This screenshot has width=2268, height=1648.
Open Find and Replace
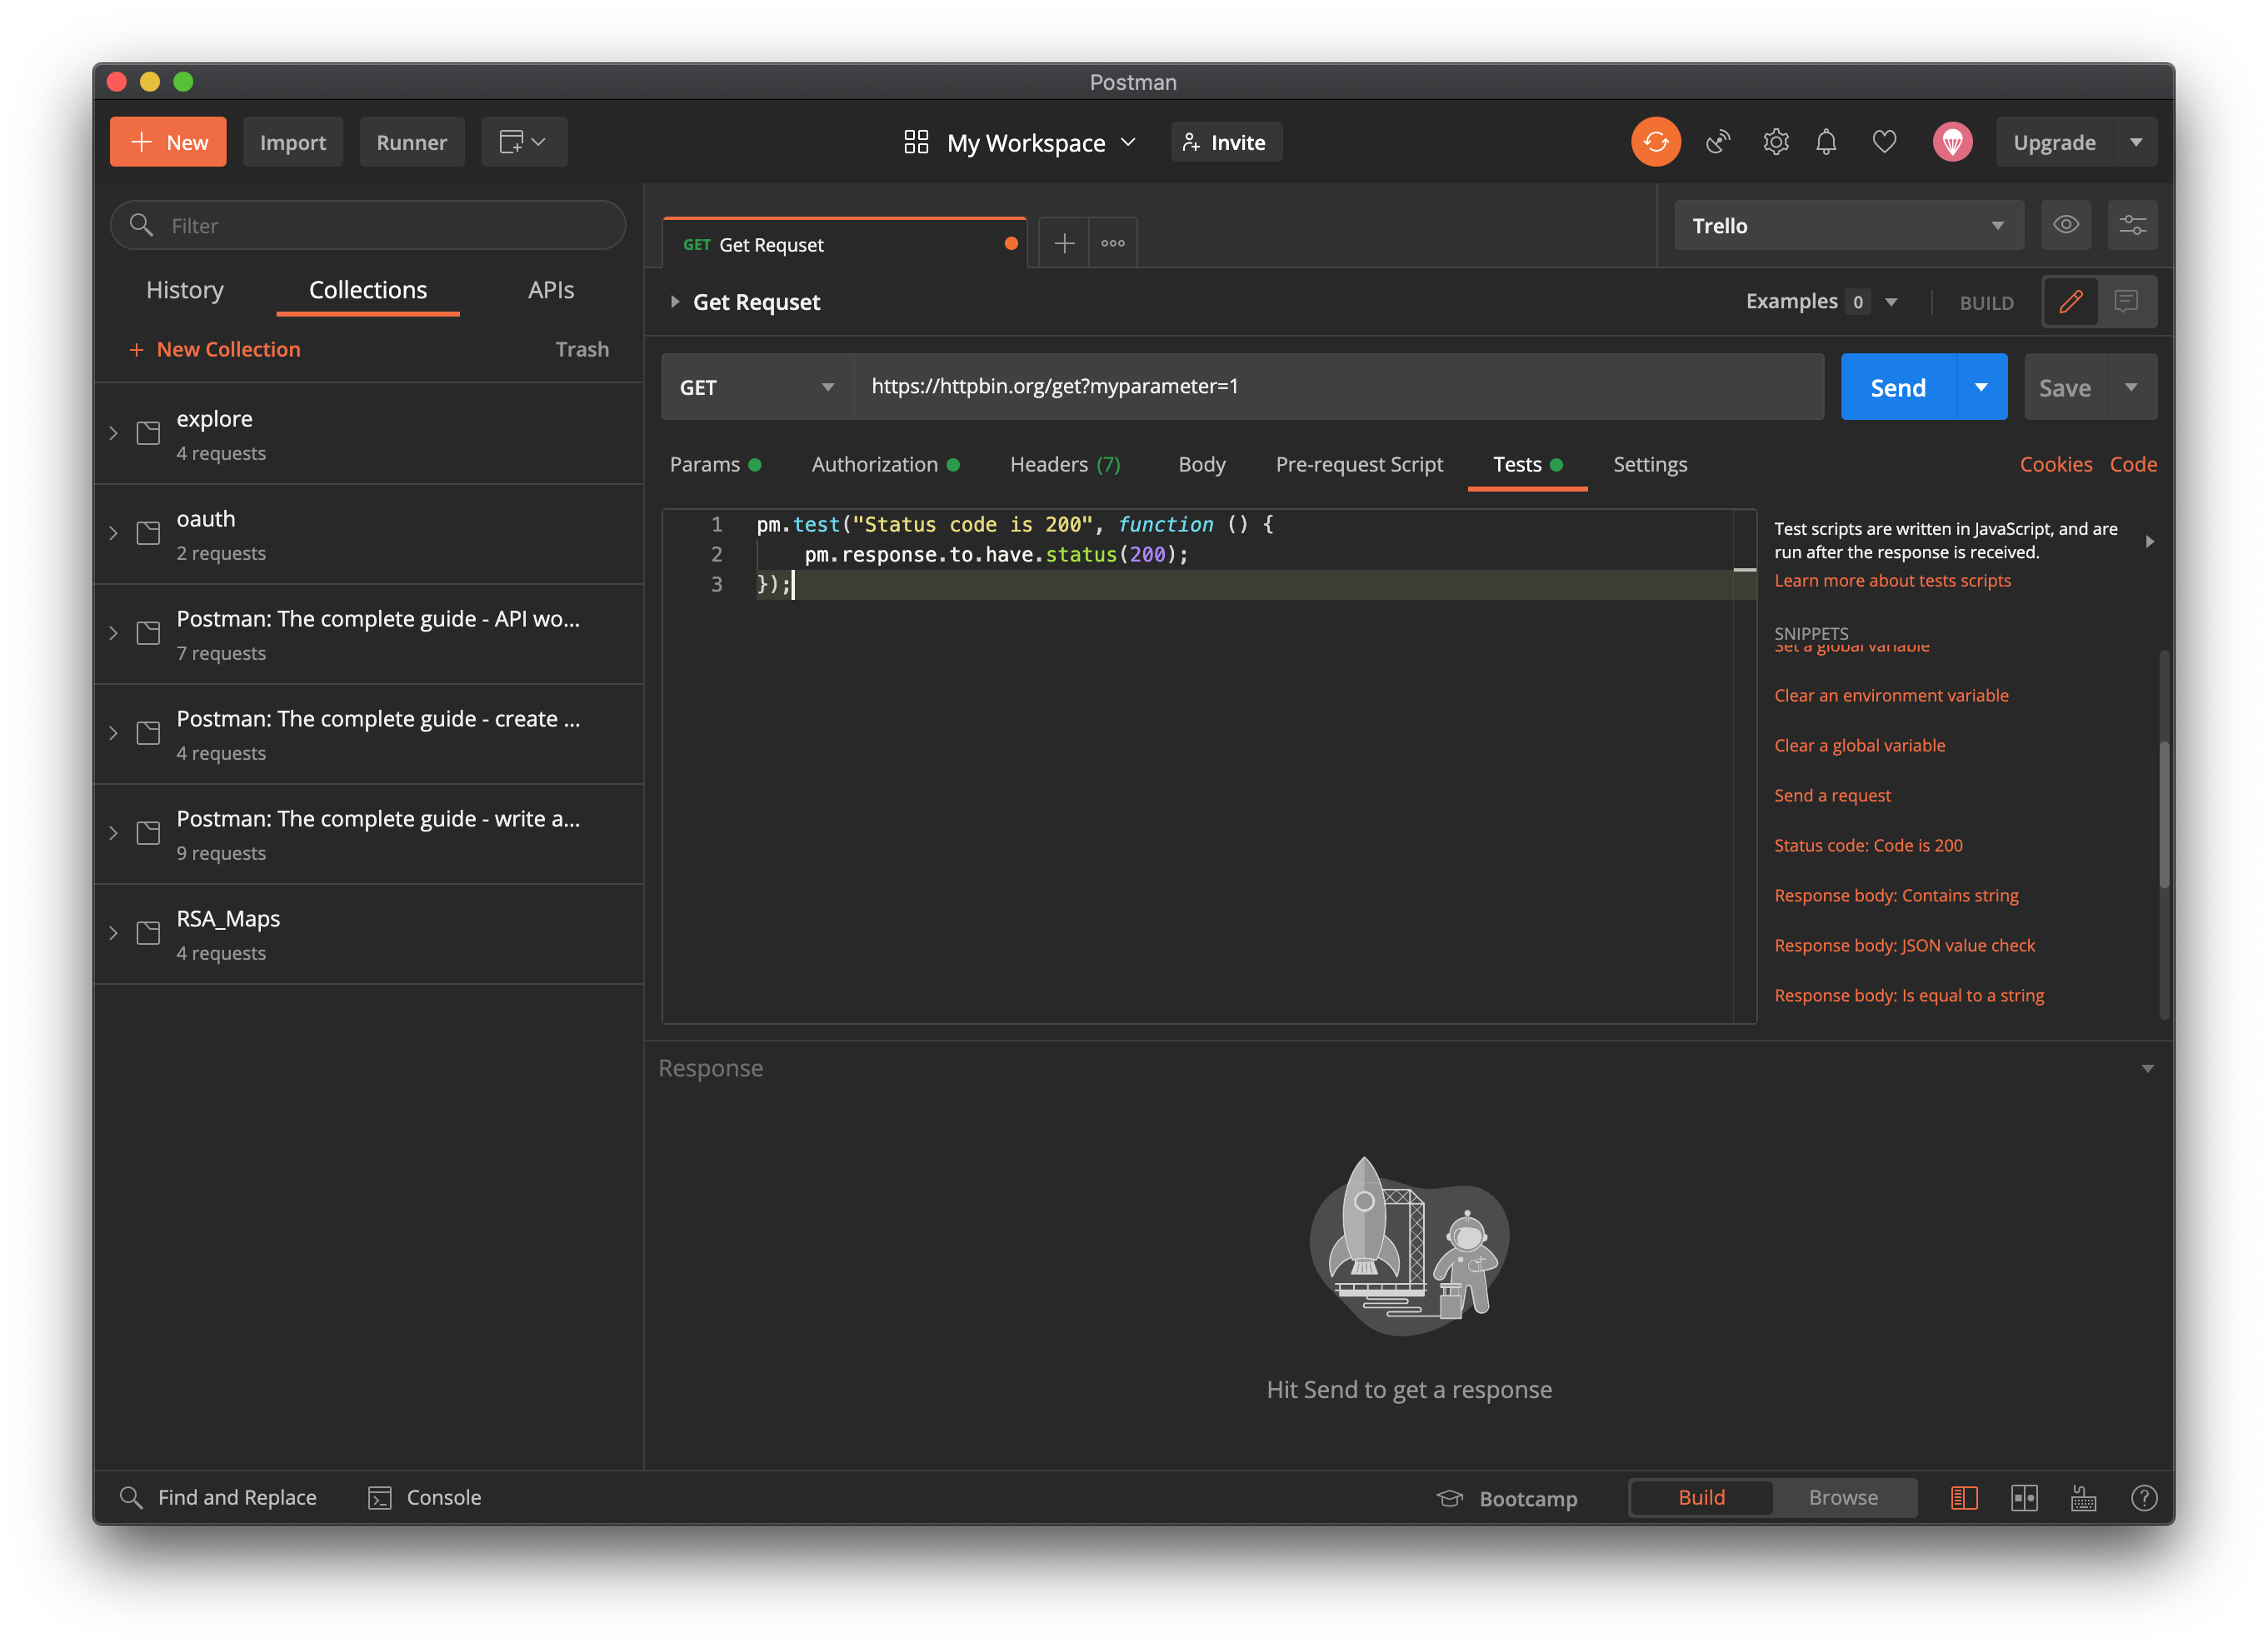[217, 1497]
